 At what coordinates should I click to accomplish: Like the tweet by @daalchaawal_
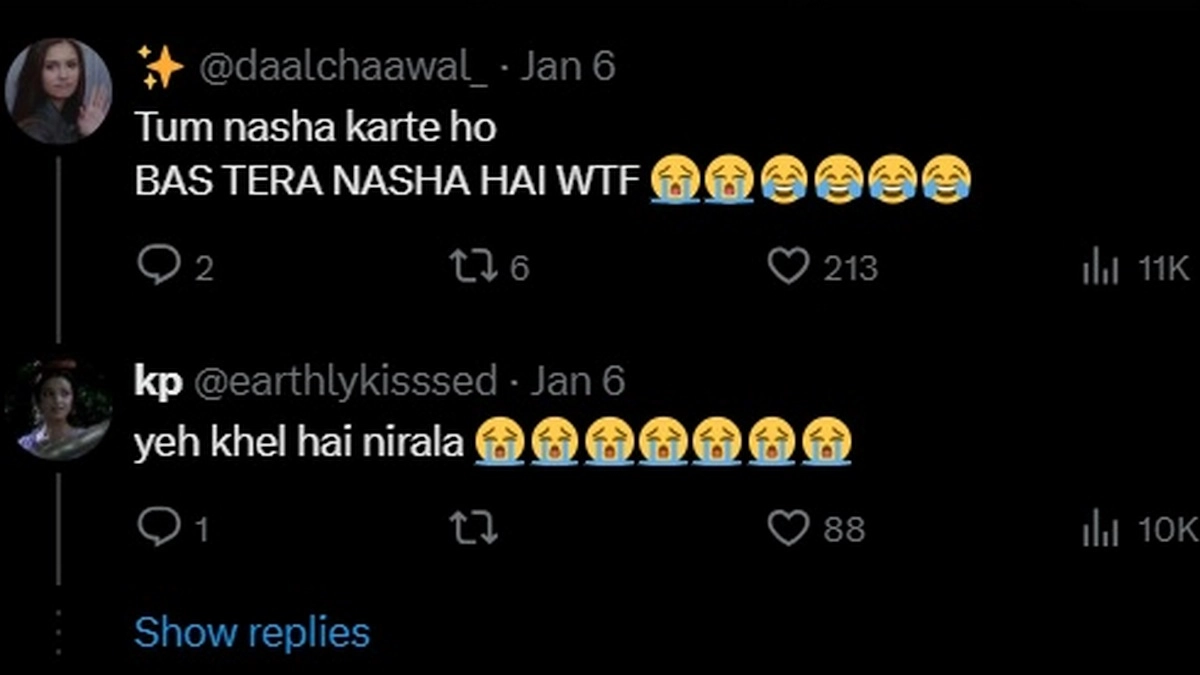[x=788, y=267]
